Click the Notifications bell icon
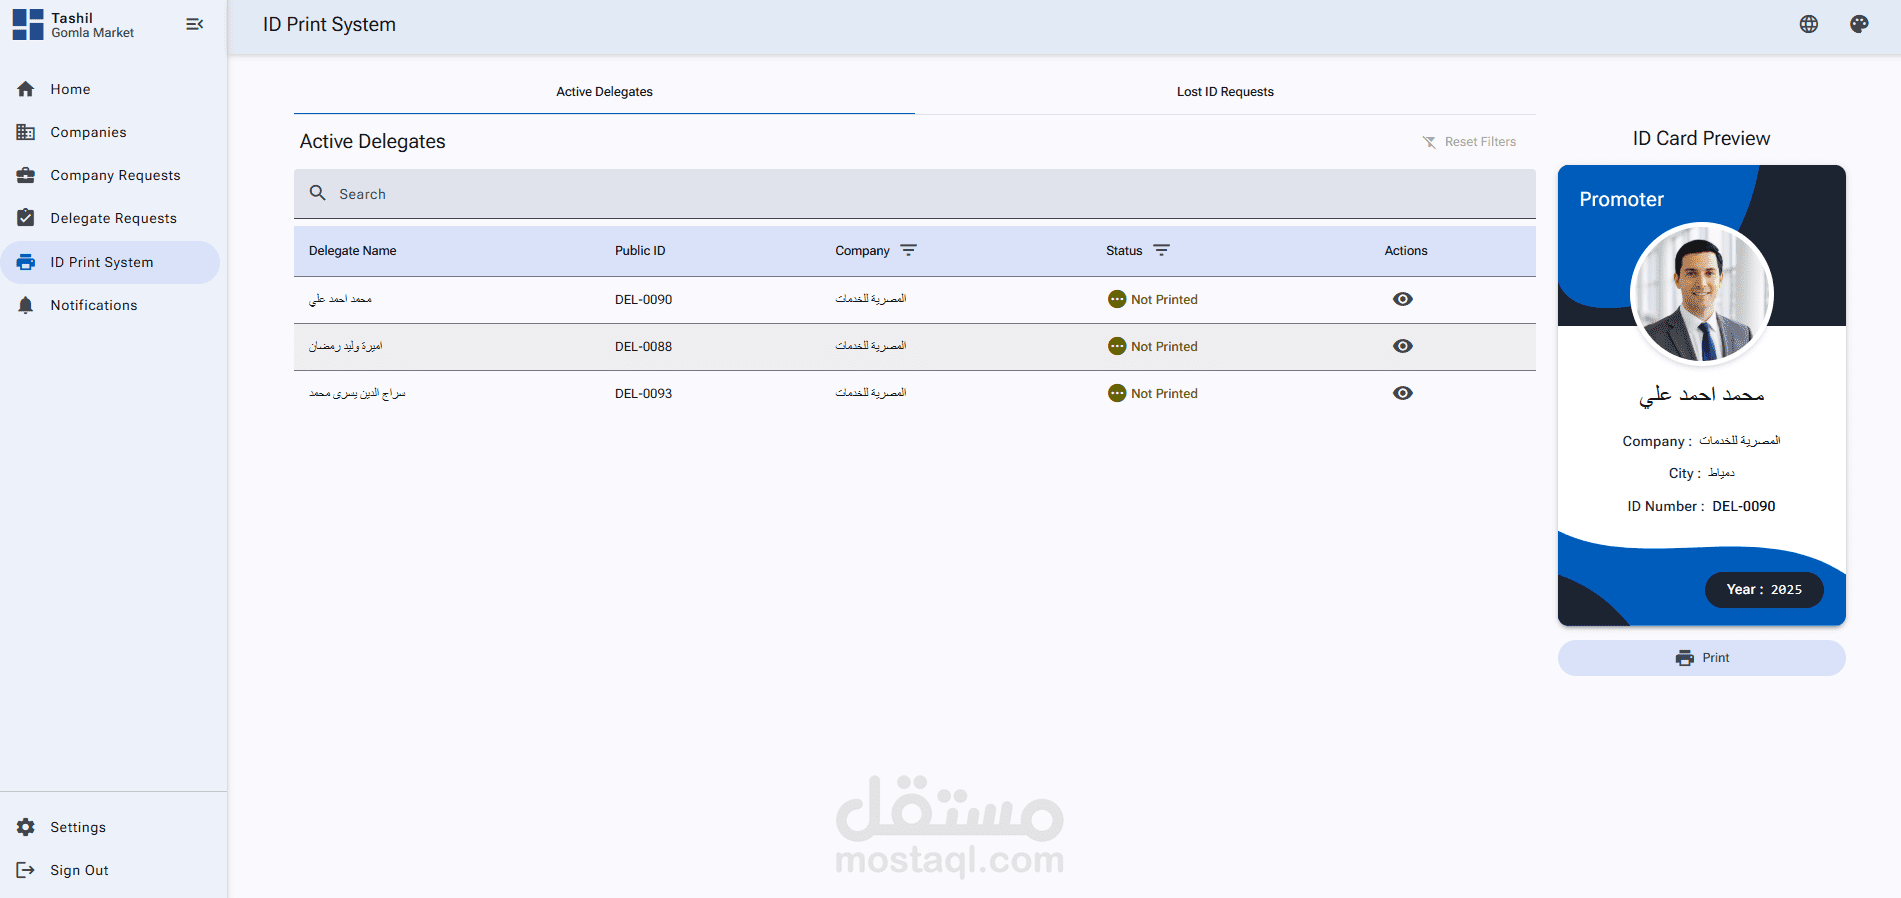The image size is (1901, 898). pos(26,305)
